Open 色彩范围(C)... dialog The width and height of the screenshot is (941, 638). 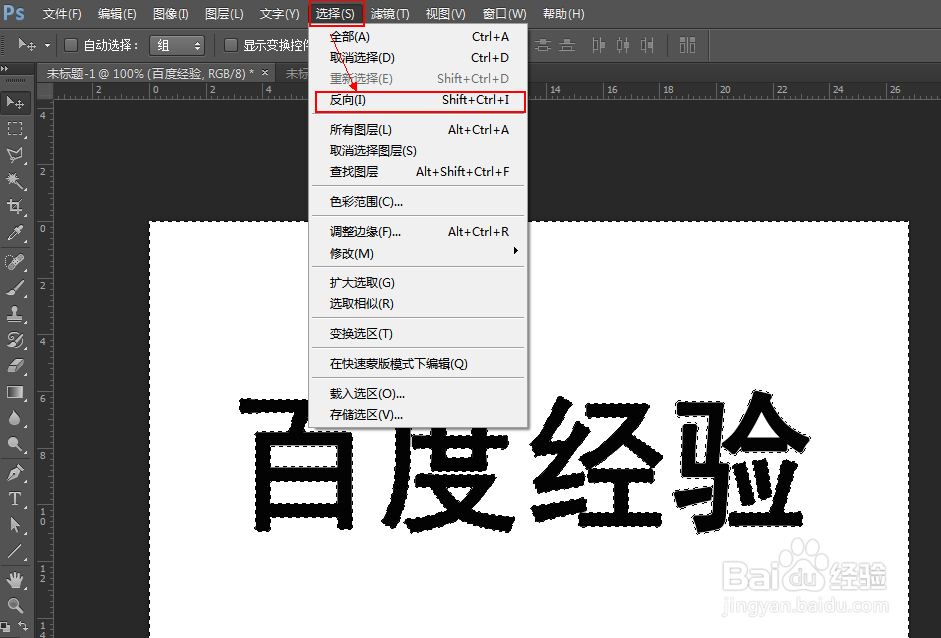tap(418, 202)
